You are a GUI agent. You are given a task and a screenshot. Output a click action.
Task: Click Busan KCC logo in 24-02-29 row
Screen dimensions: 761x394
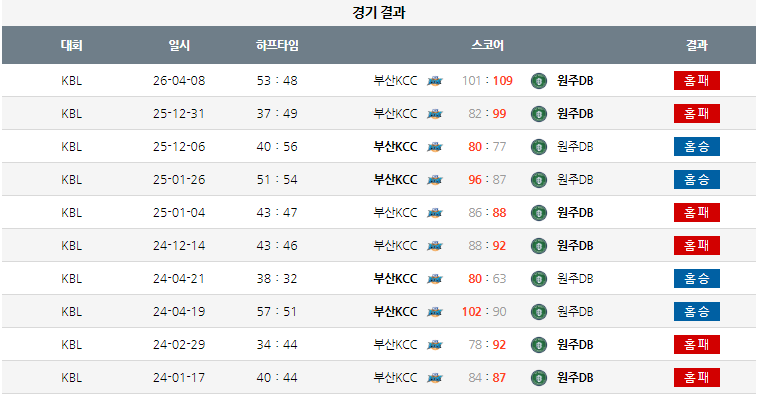click(x=434, y=345)
